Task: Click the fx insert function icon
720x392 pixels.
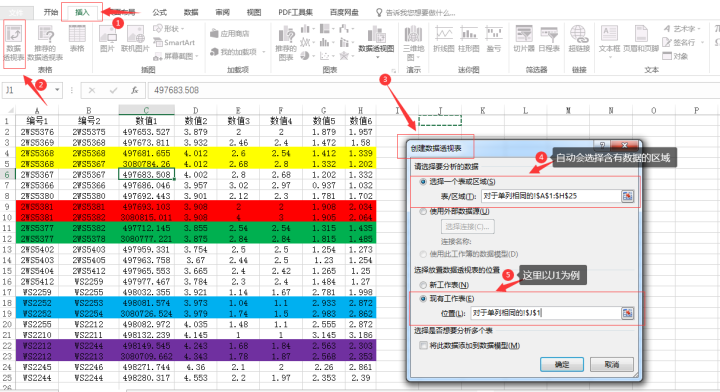Action: [135, 90]
